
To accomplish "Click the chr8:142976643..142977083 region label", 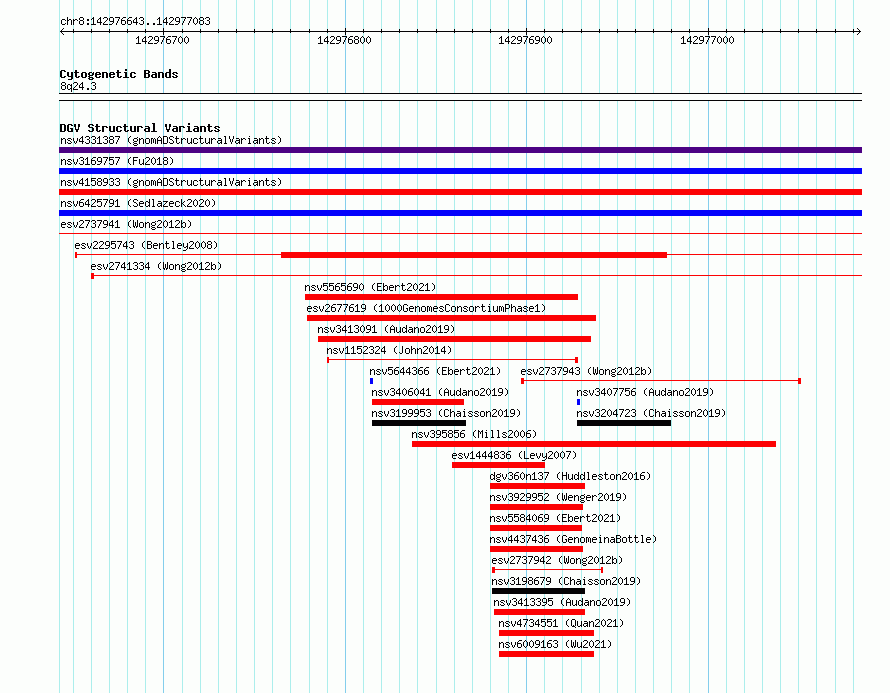I will (x=135, y=21).
